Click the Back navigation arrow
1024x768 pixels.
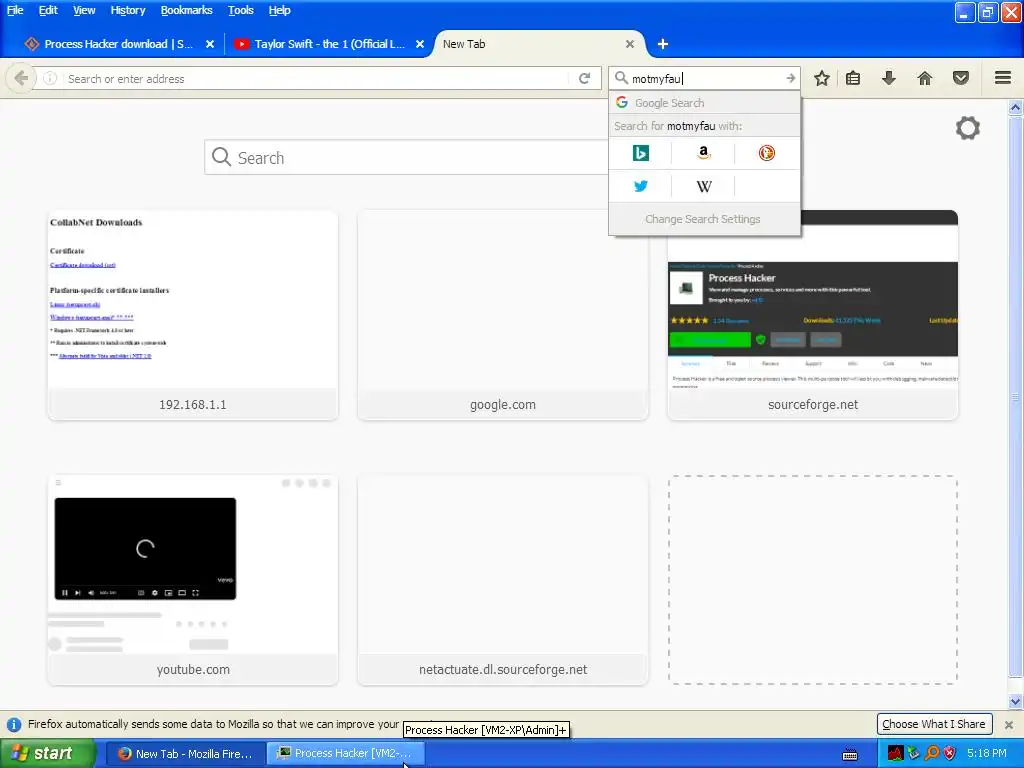[x=21, y=78]
